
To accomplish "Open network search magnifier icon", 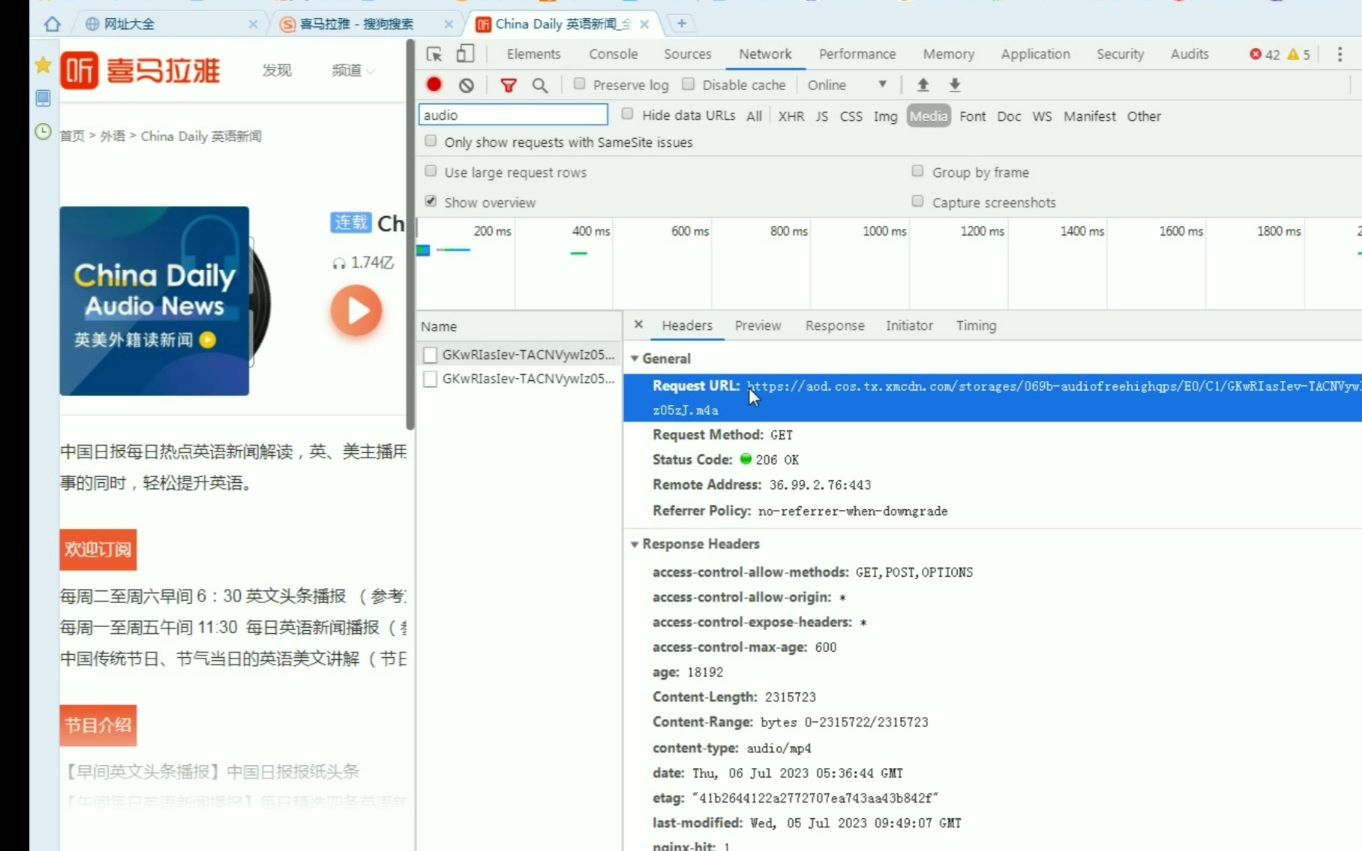I will pyautogui.click(x=540, y=85).
